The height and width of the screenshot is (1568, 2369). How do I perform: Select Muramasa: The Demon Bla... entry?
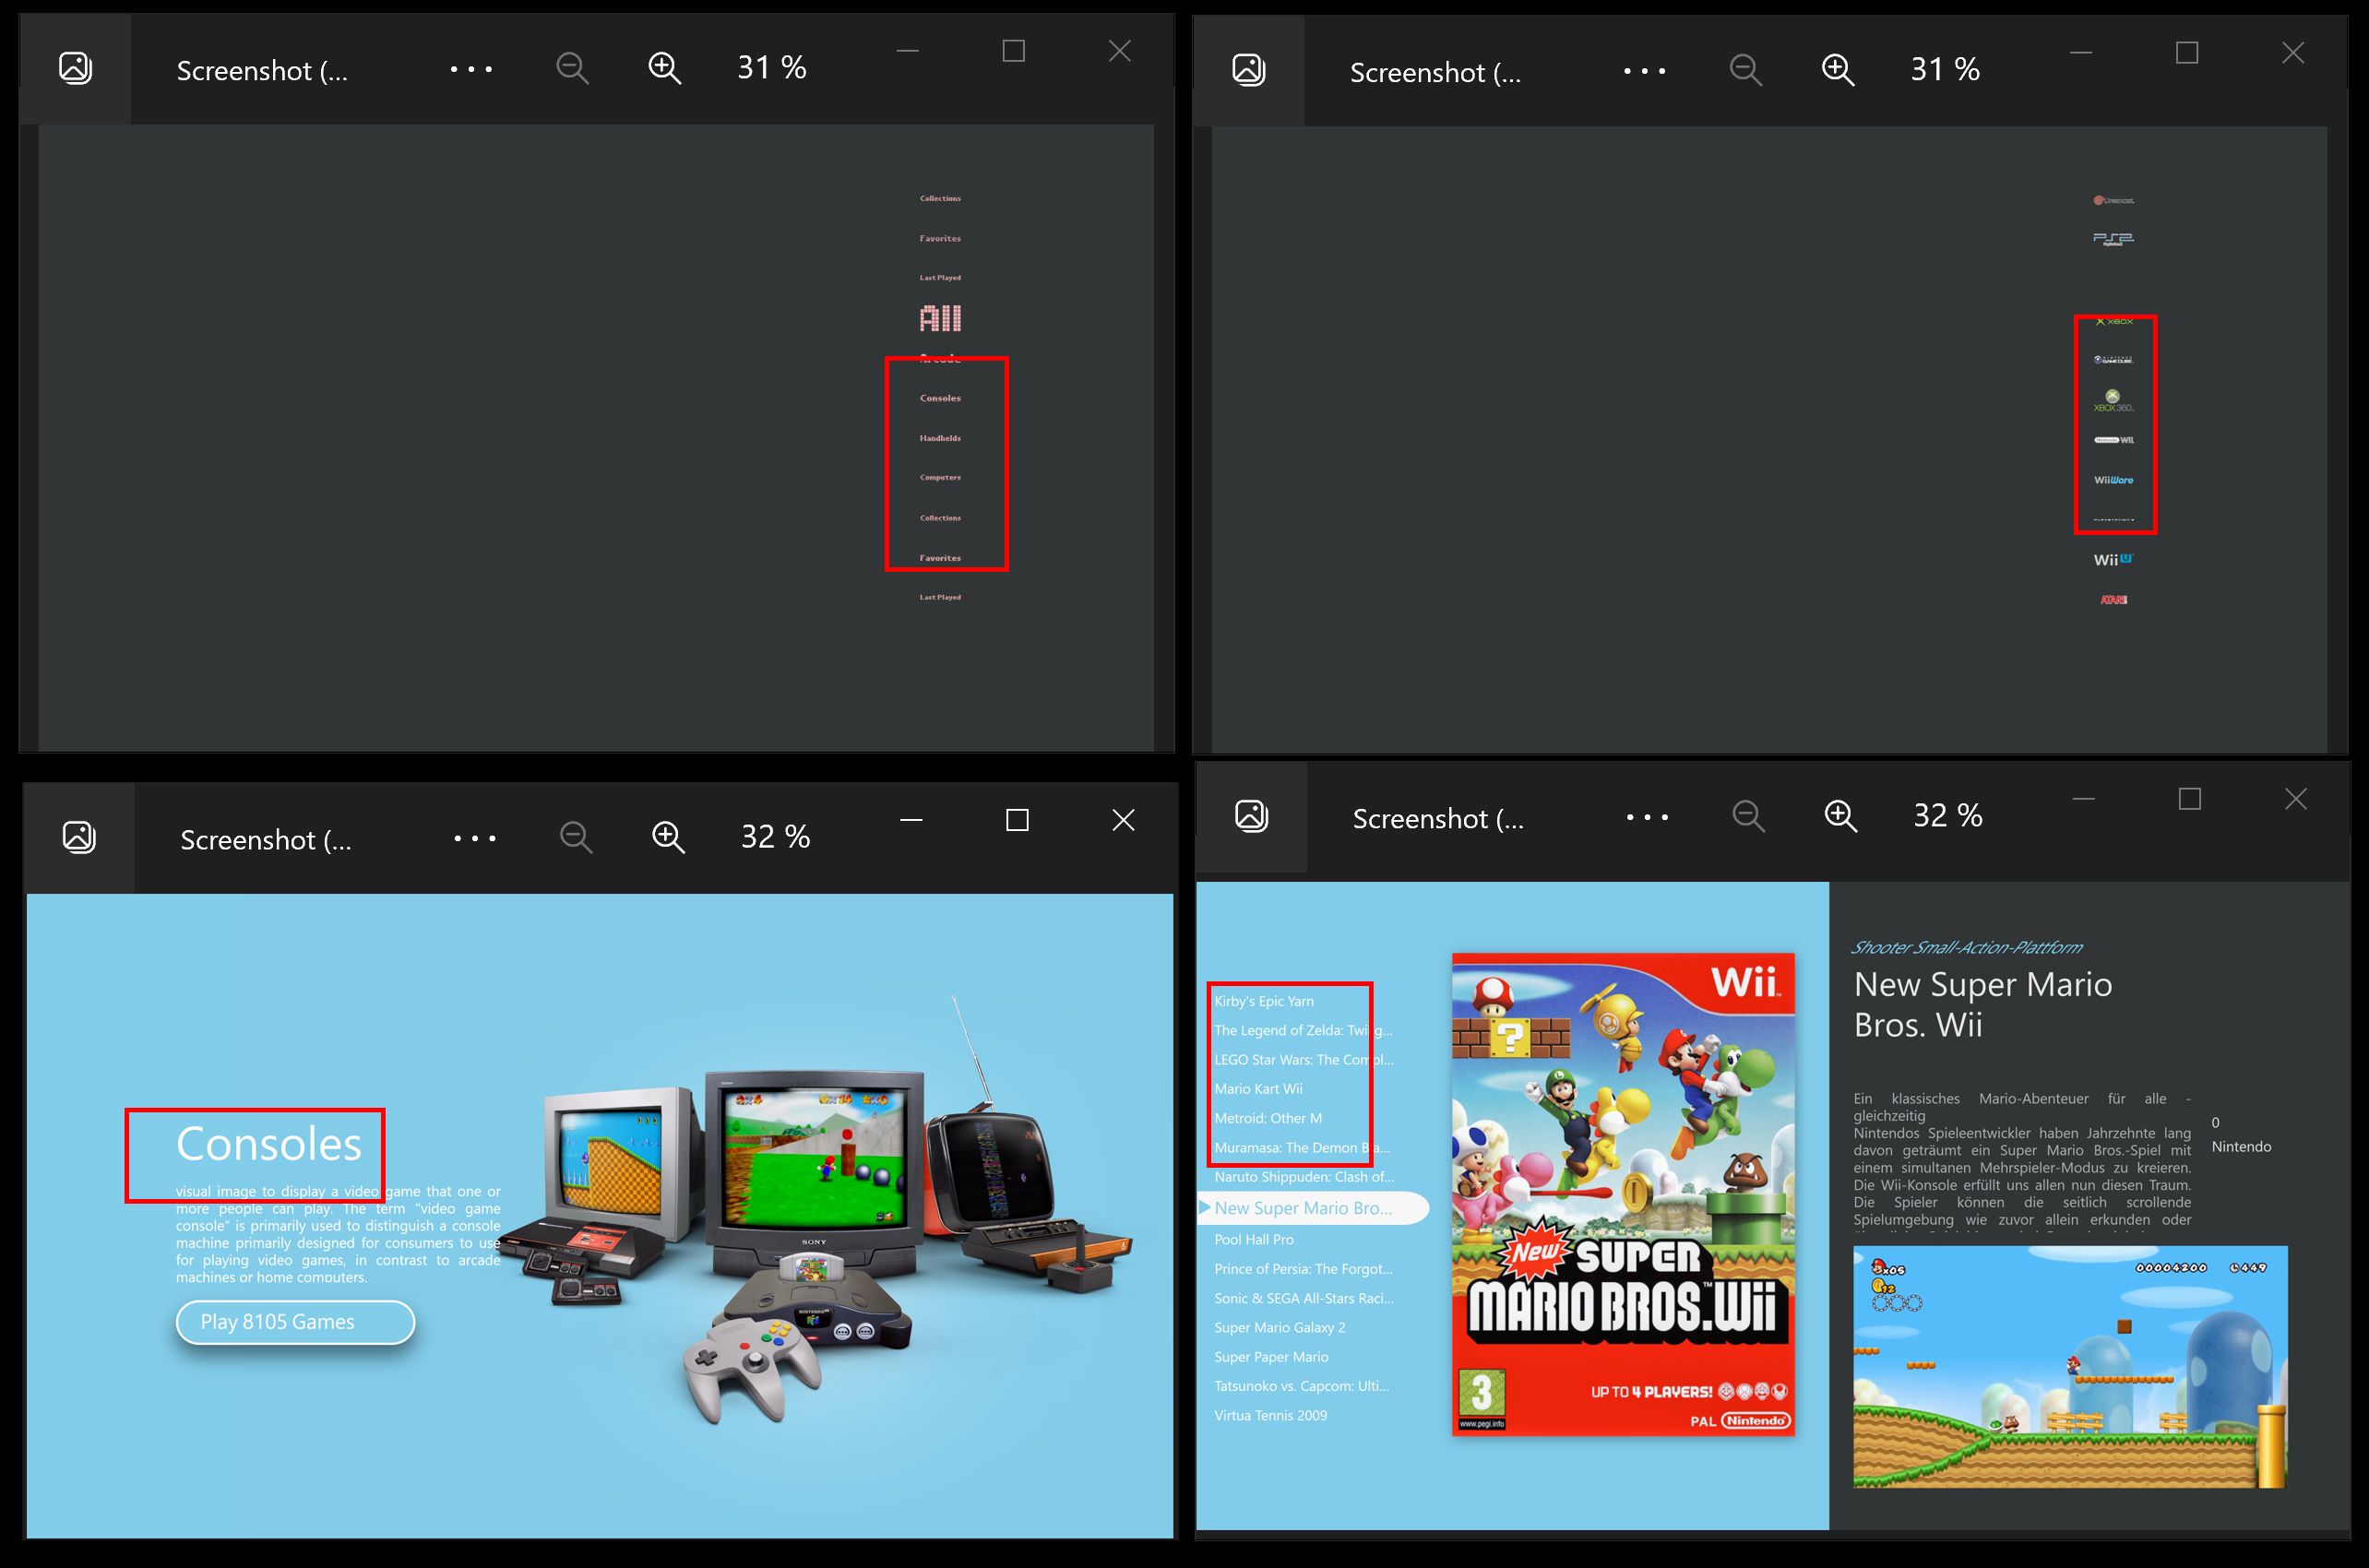click(1302, 1148)
